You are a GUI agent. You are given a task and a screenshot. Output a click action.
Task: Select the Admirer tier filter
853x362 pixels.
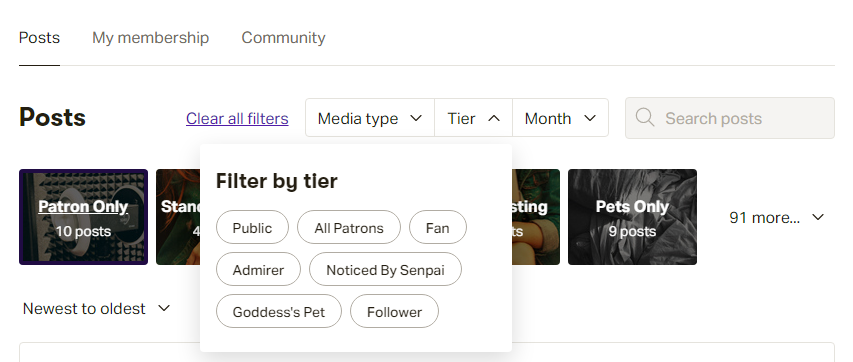pyautogui.click(x=258, y=269)
